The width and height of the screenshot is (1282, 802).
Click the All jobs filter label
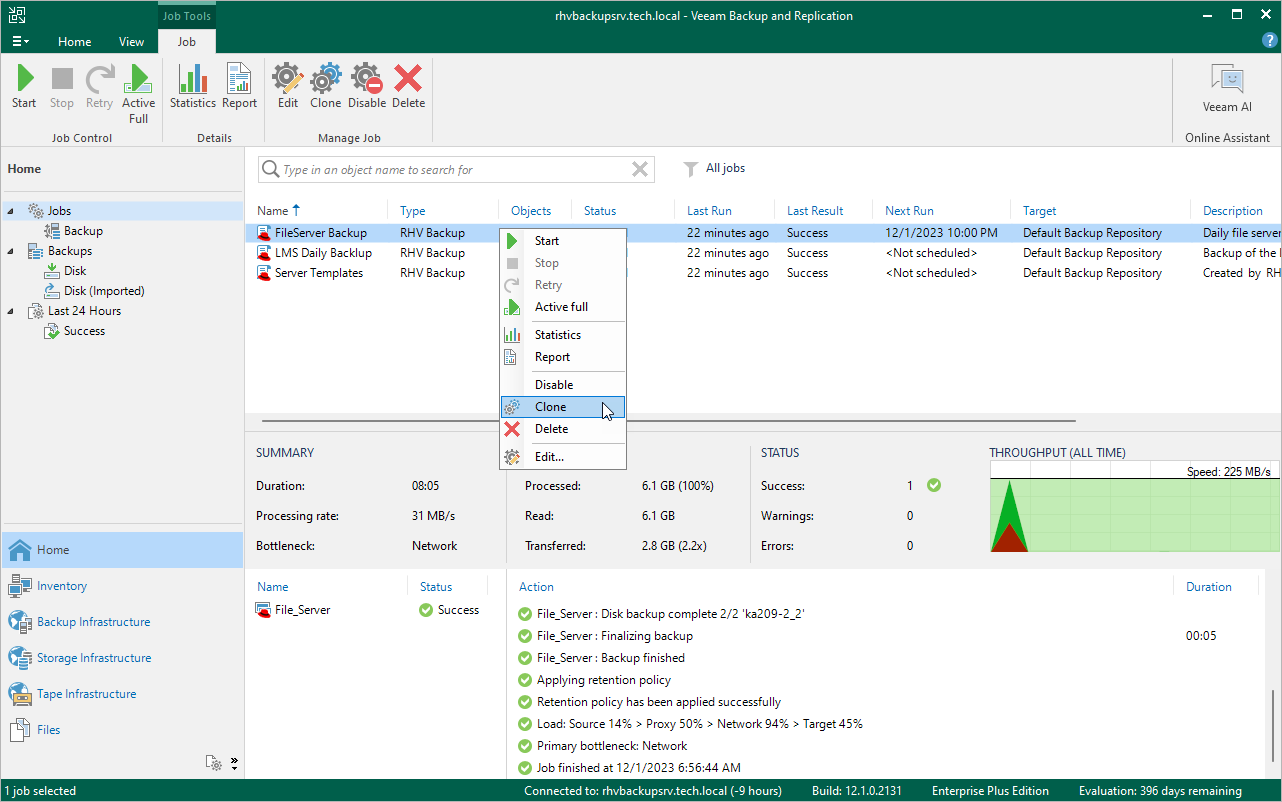(725, 168)
